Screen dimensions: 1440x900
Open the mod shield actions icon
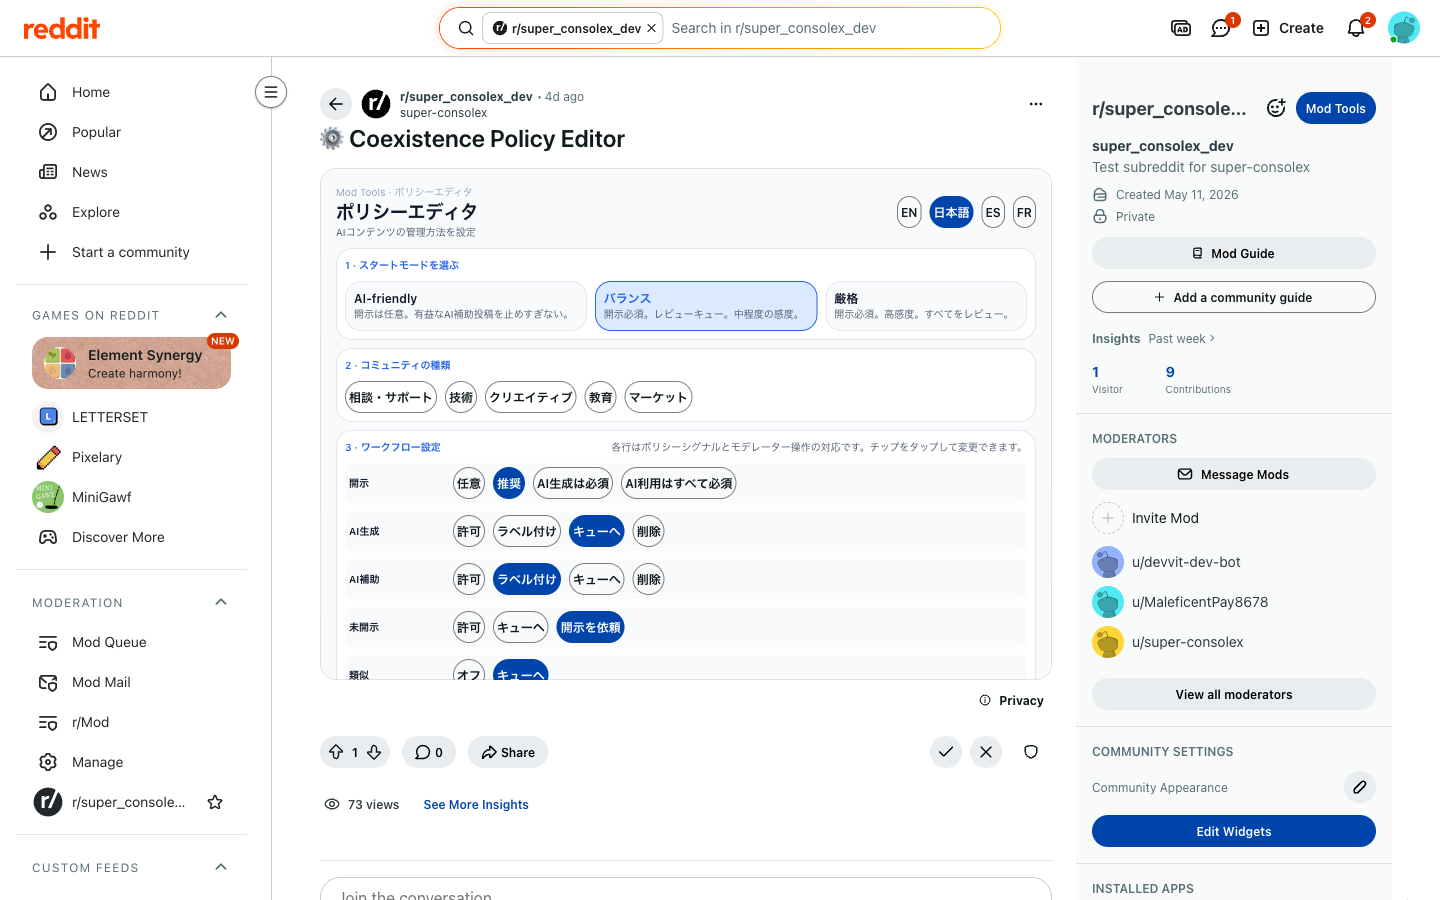[x=1031, y=752]
